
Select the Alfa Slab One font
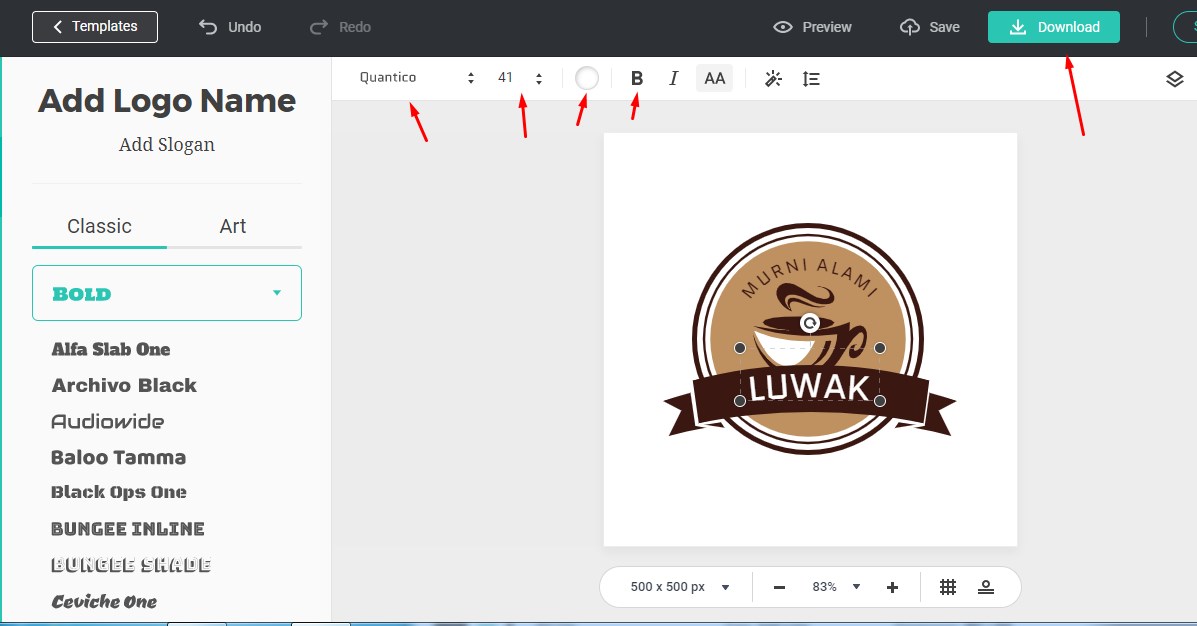tap(110, 349)
